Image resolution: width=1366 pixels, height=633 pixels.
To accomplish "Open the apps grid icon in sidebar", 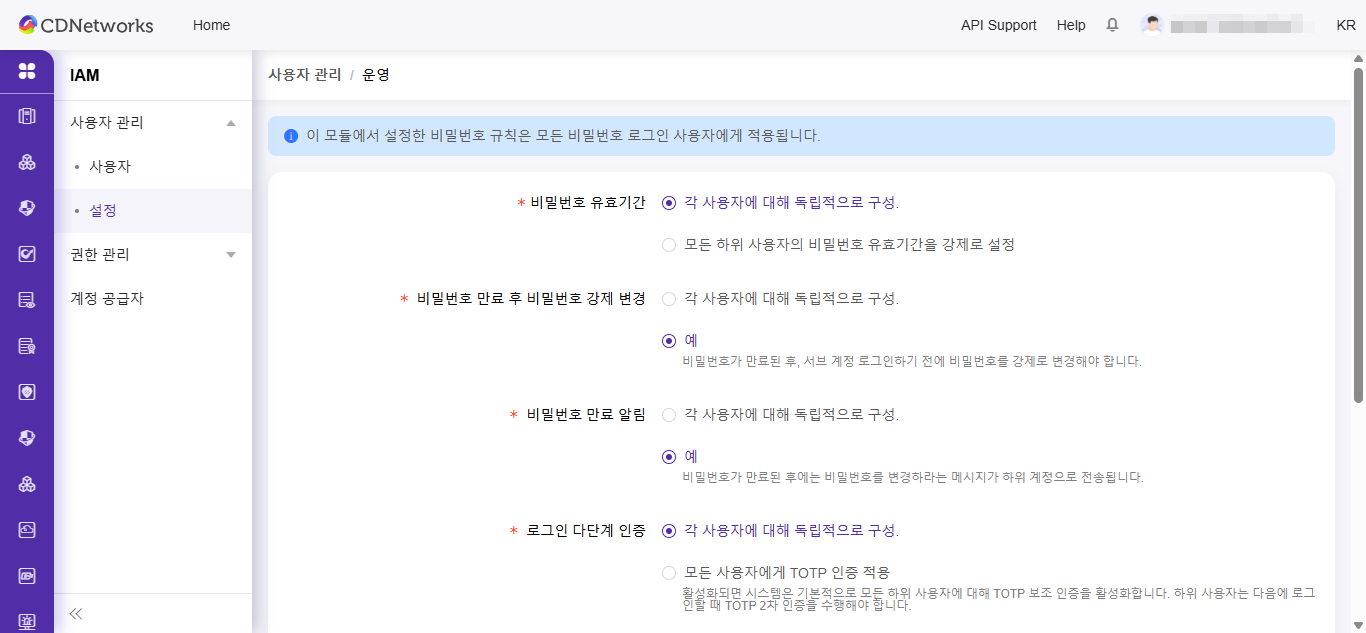I will [26, 72].
